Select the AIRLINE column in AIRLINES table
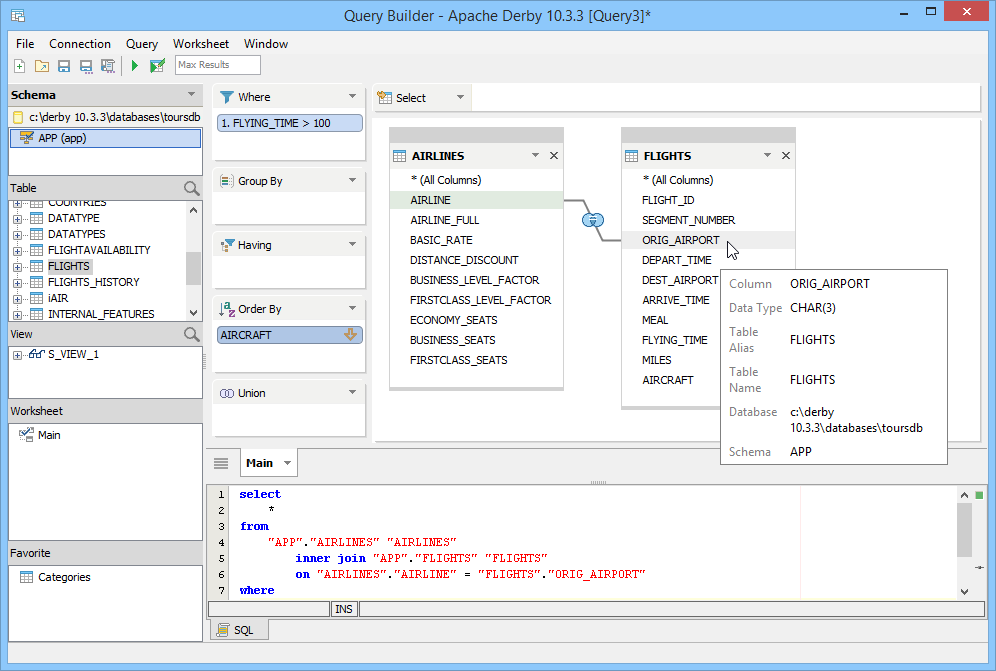The width and height of the screenshot is (996, 671). pos(476,200)
